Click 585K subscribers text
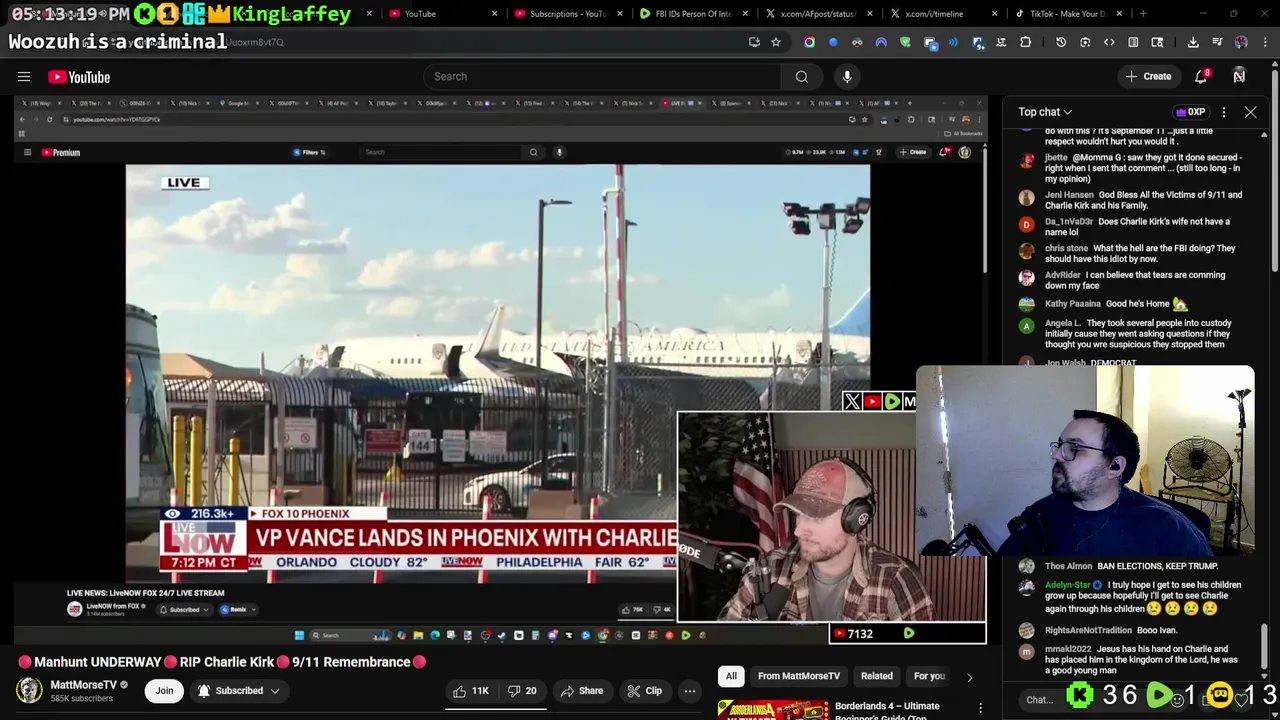The image size is (1280, 720). coord(81,699)
